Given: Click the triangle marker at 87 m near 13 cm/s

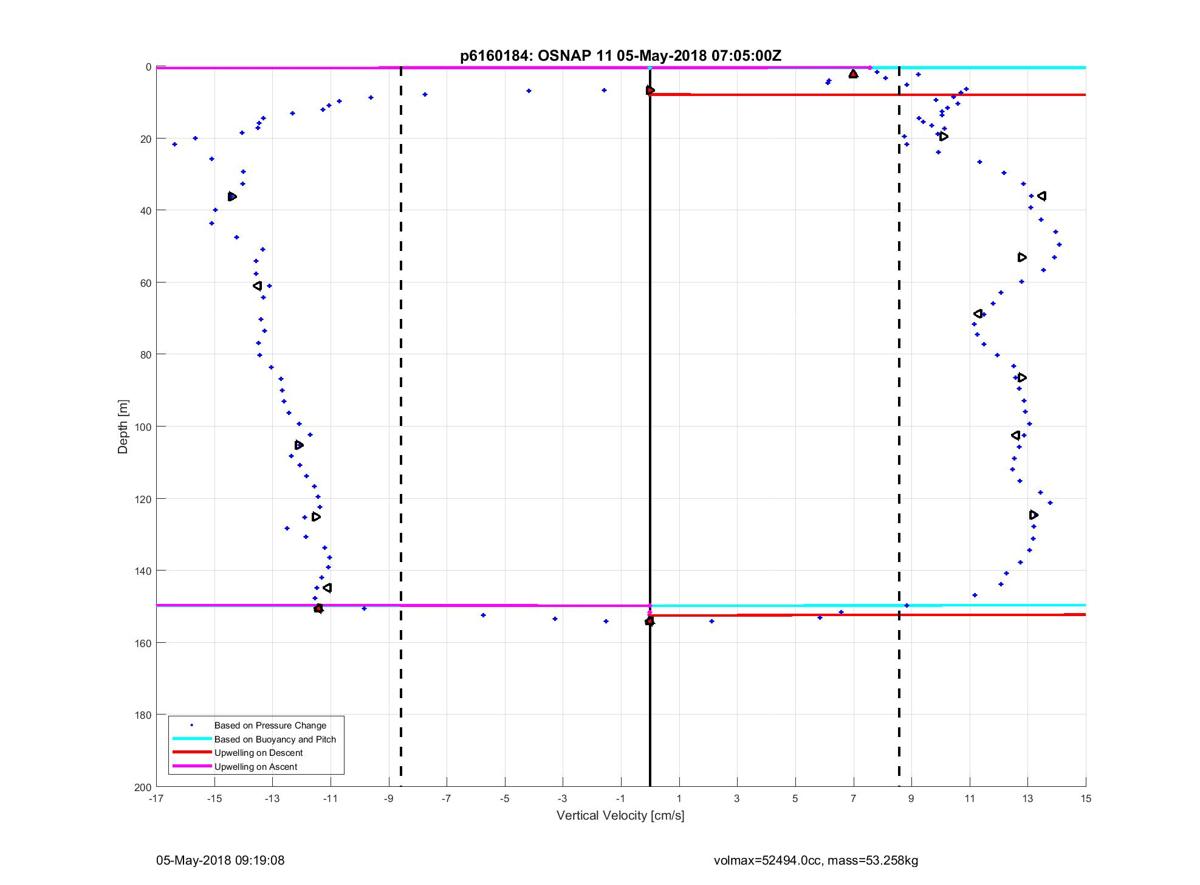Looking at the screenshot, I should [1021, 378].
